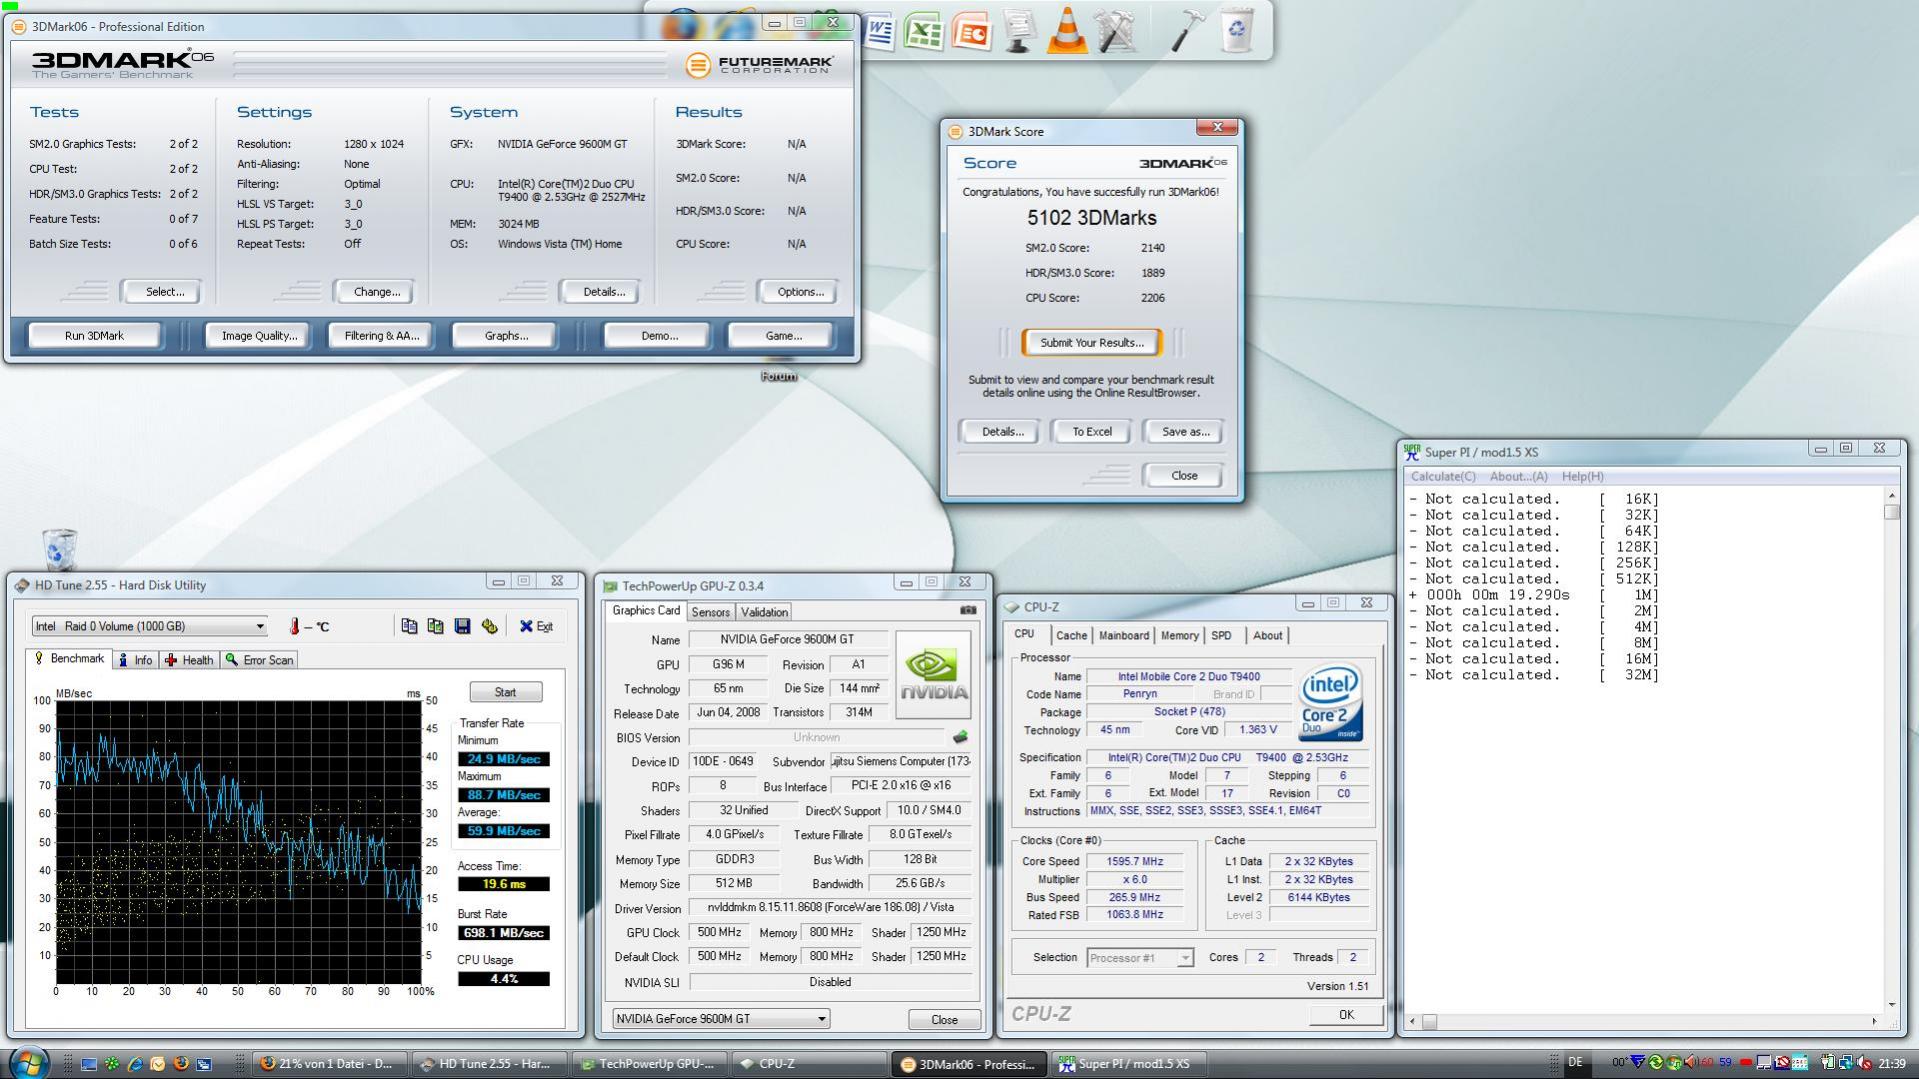1919x1079 pixels.
Task: Click Submit Your Results button
Action: 1091,343
